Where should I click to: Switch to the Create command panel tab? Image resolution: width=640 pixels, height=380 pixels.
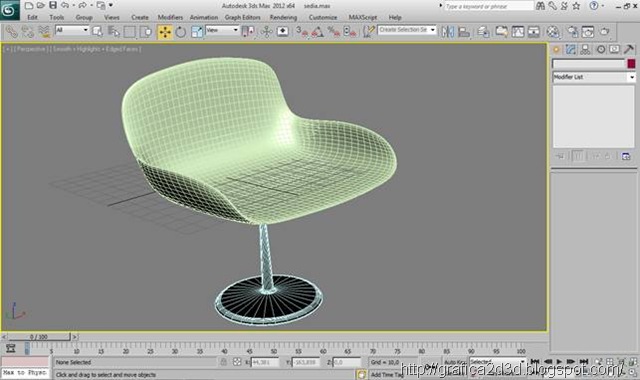[556, 49]
